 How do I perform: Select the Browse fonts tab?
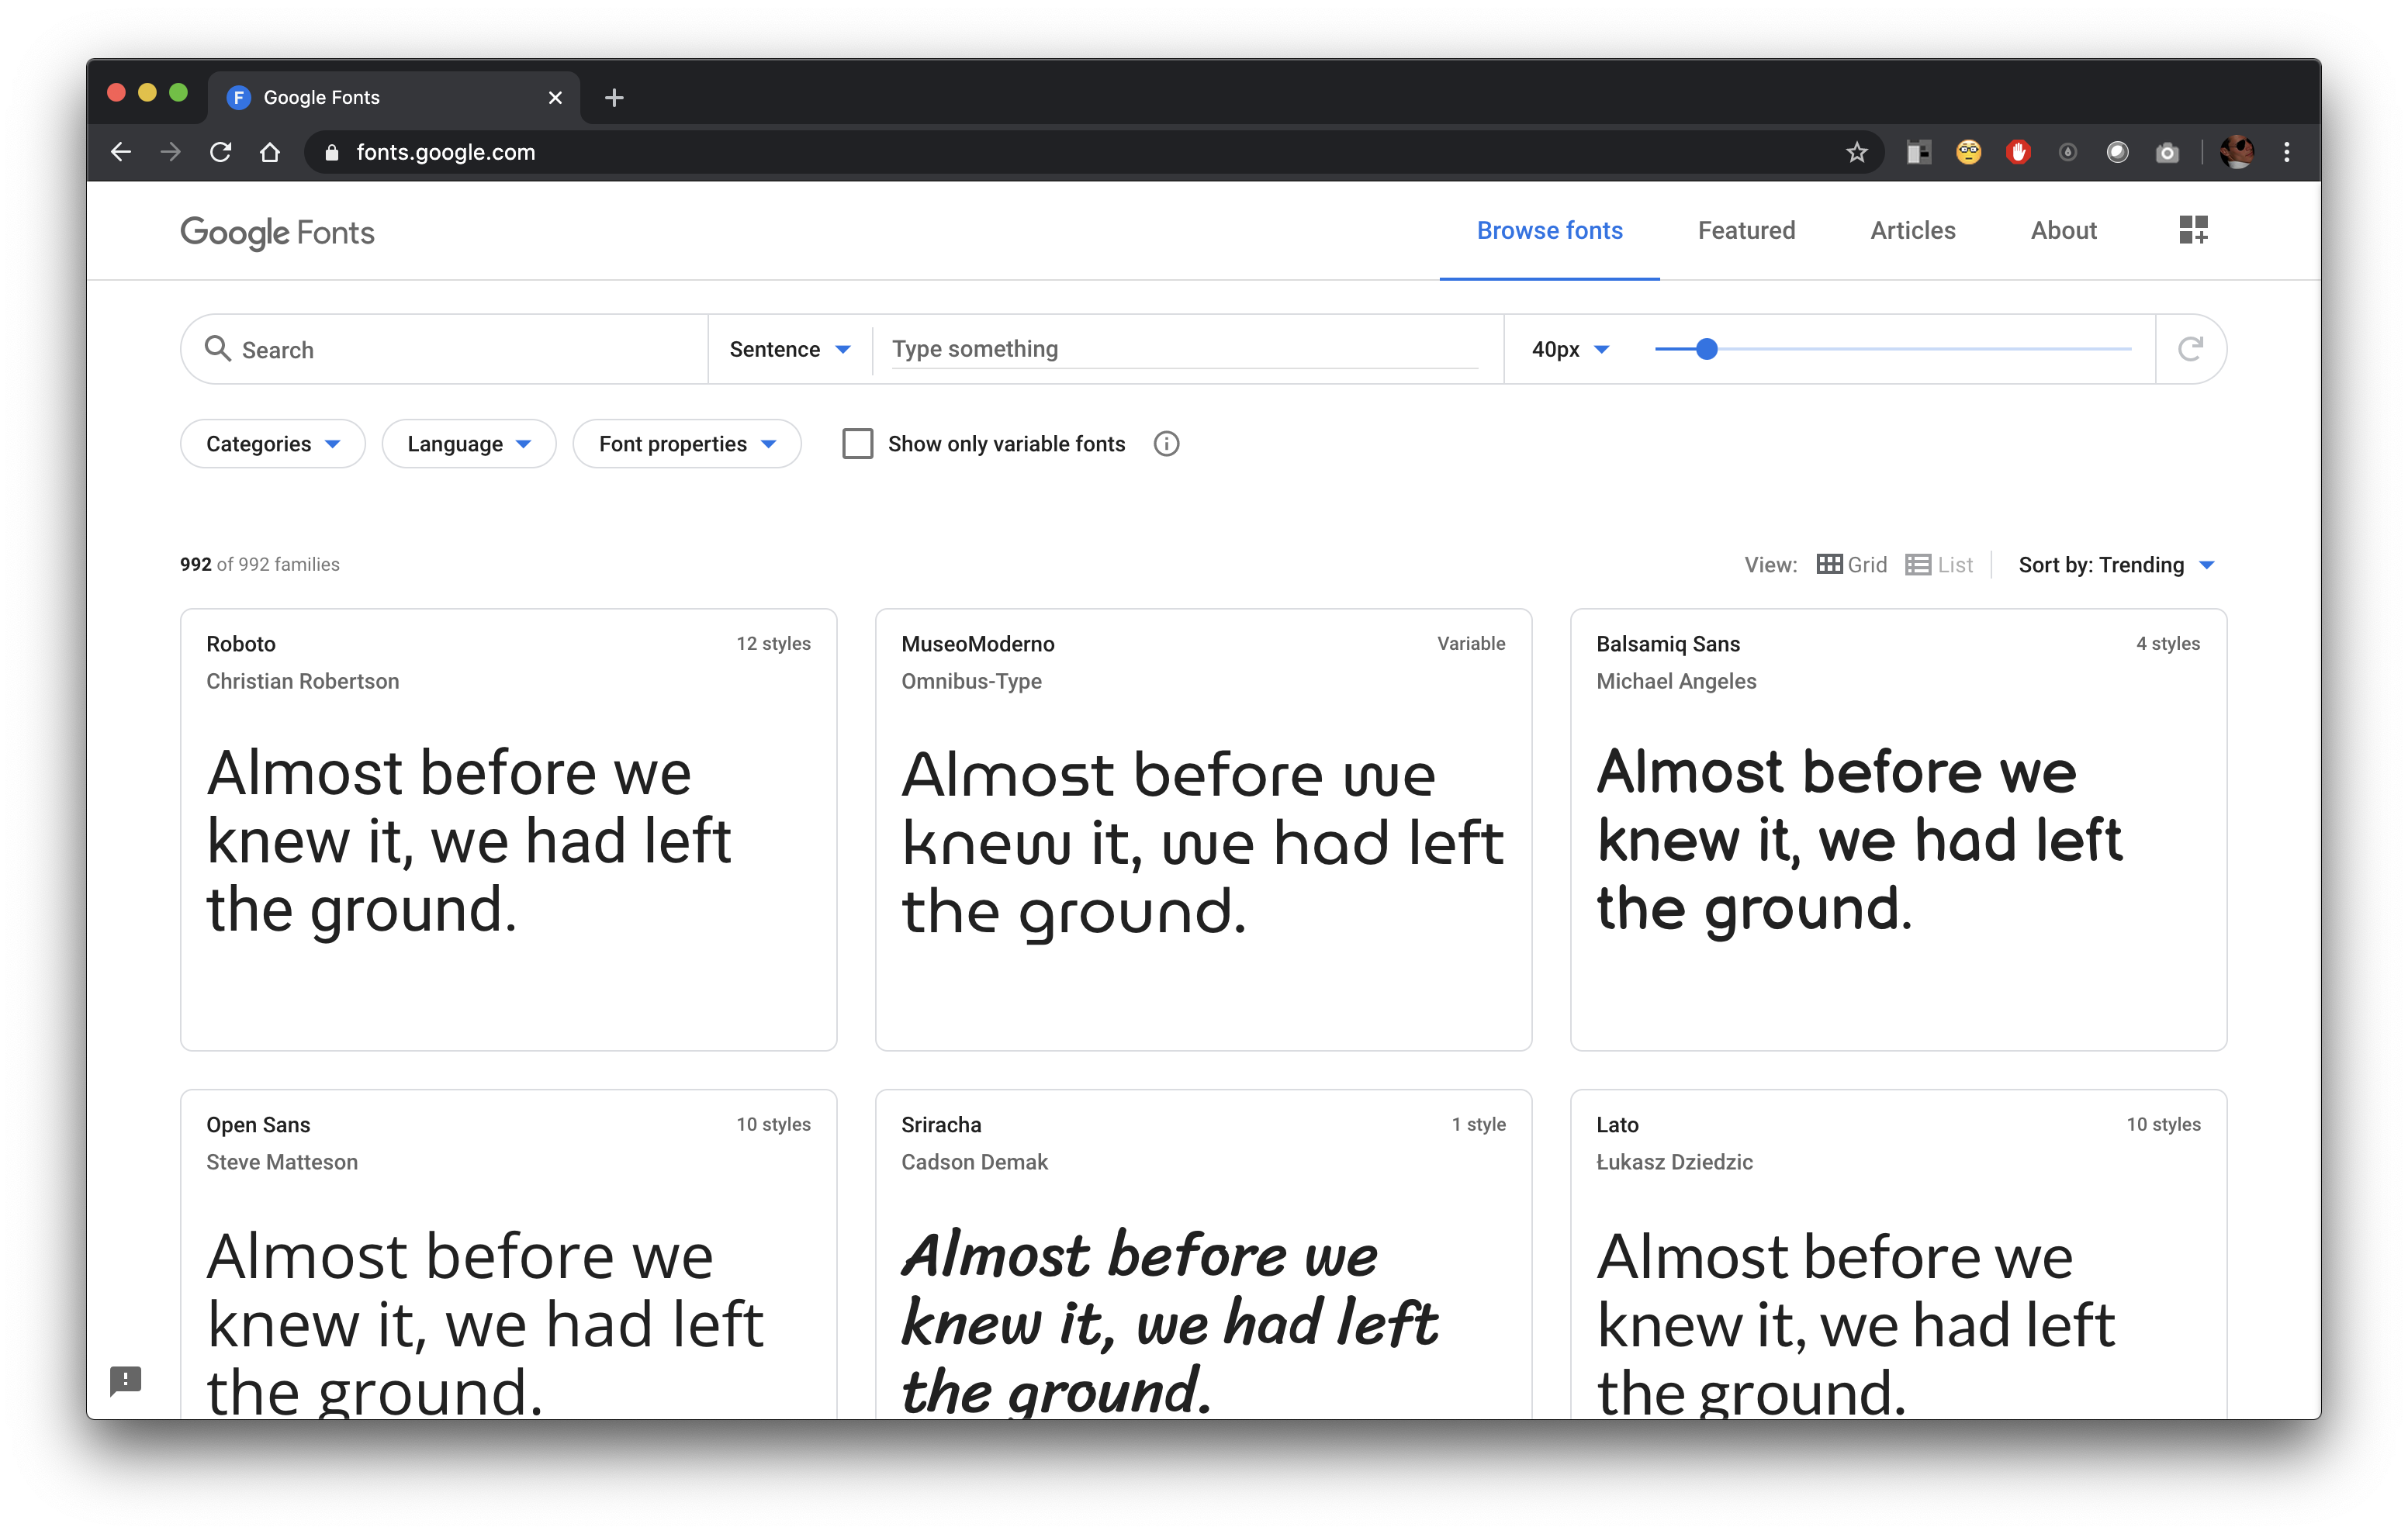pos(1549,231)
